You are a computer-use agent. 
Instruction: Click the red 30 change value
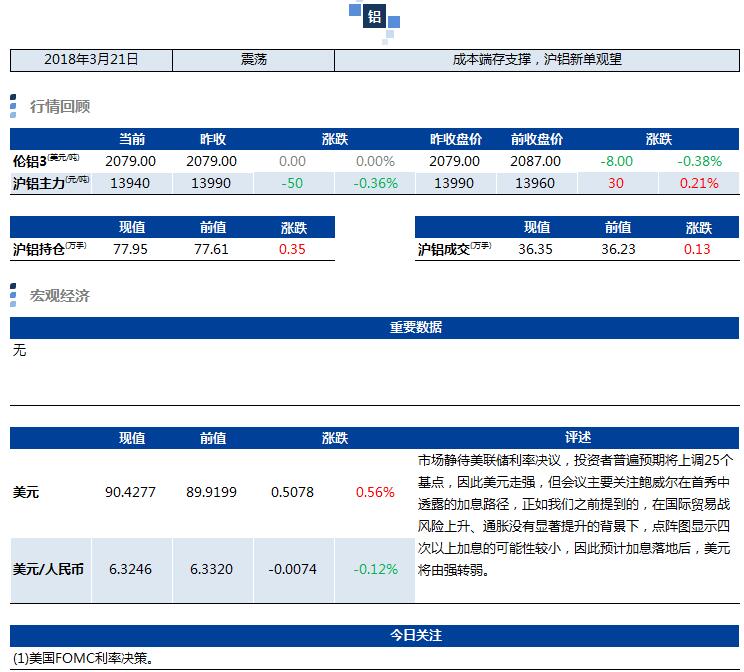click(616, 183)
